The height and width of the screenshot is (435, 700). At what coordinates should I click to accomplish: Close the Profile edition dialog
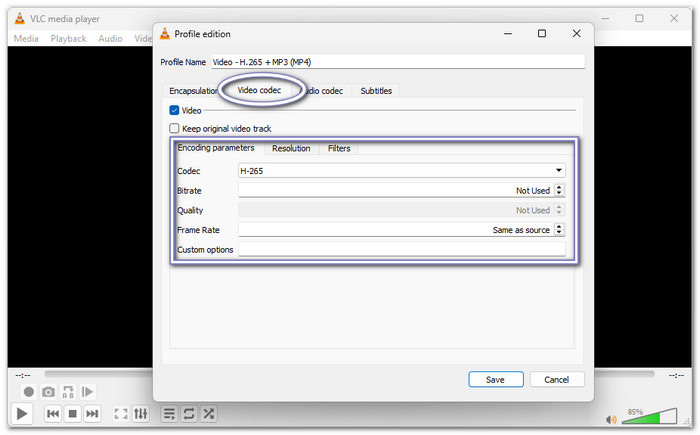click(576, 33)
